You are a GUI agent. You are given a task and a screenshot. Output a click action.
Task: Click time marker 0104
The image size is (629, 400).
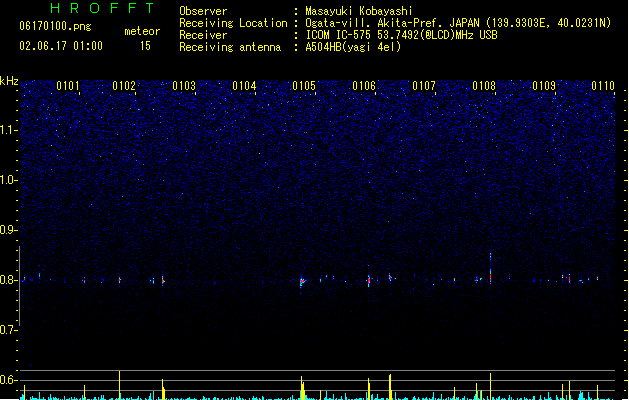tap(244, 86)
